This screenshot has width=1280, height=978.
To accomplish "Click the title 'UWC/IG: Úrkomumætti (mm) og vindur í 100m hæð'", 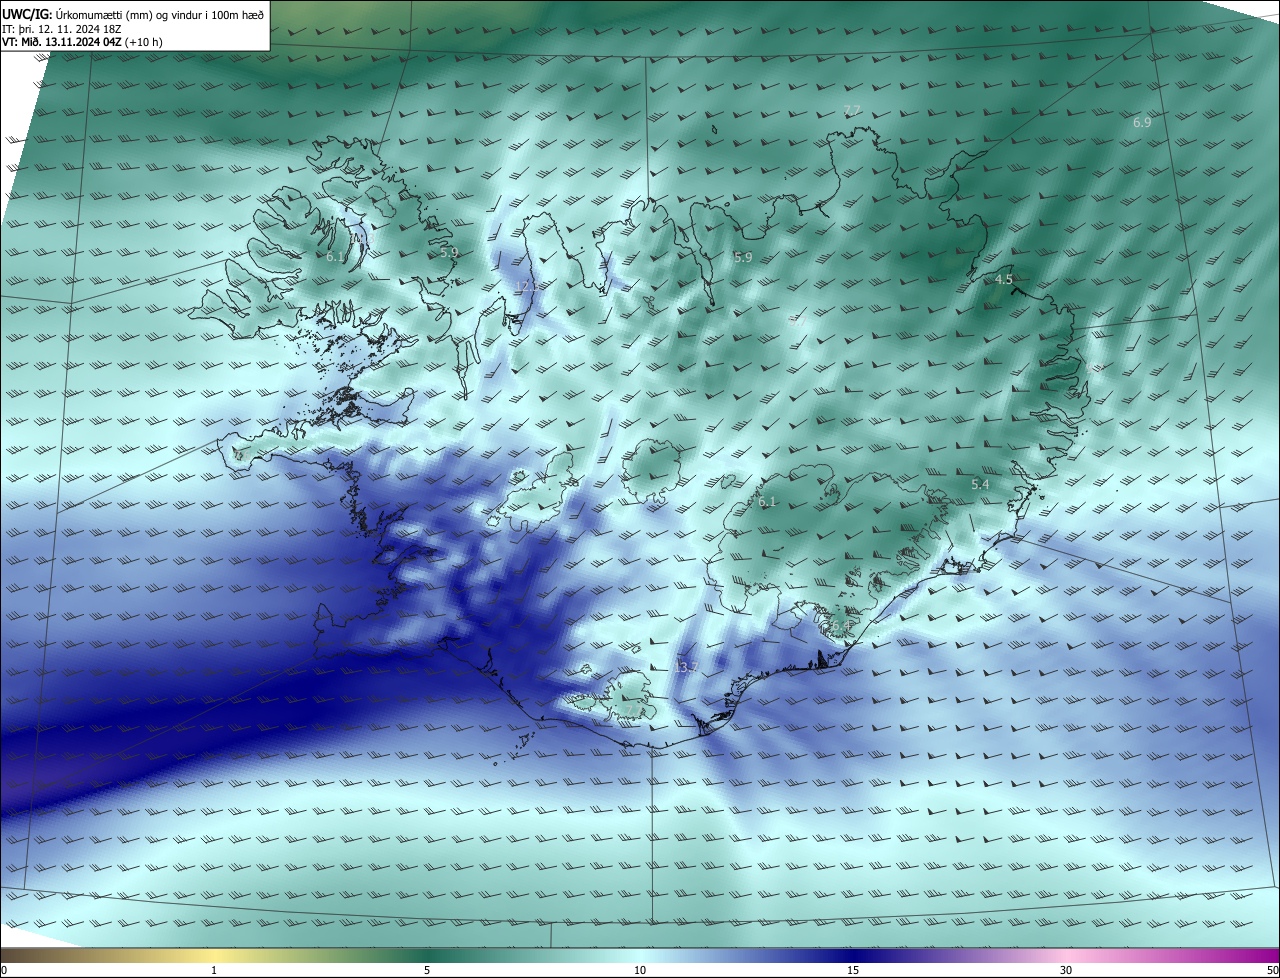I will (x=133, y=14).
